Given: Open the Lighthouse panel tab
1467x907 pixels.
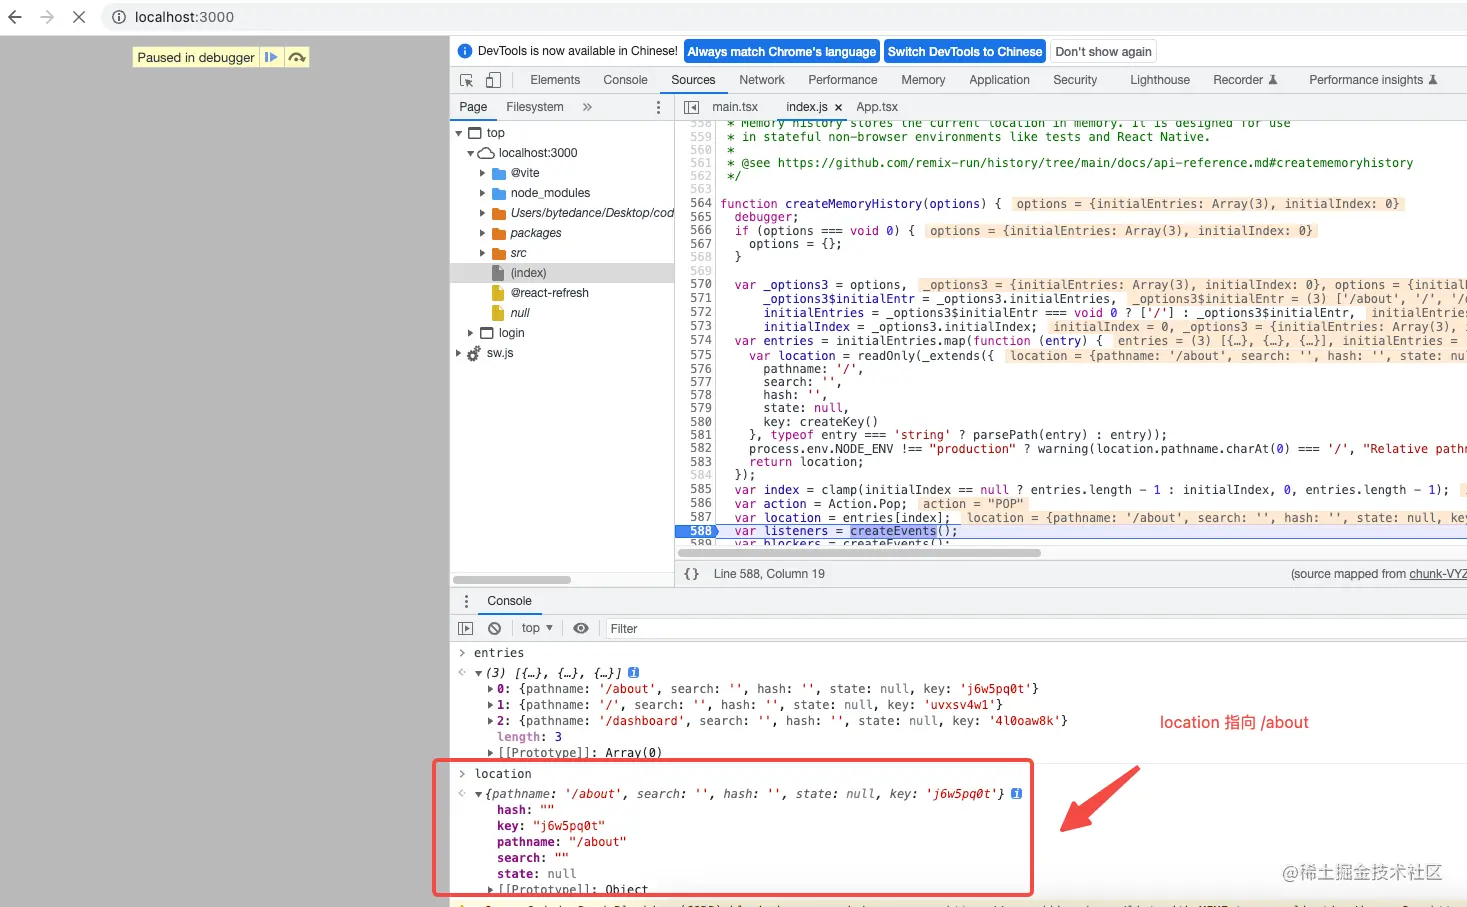Looking at the screenshot, I should point(1160,80).
